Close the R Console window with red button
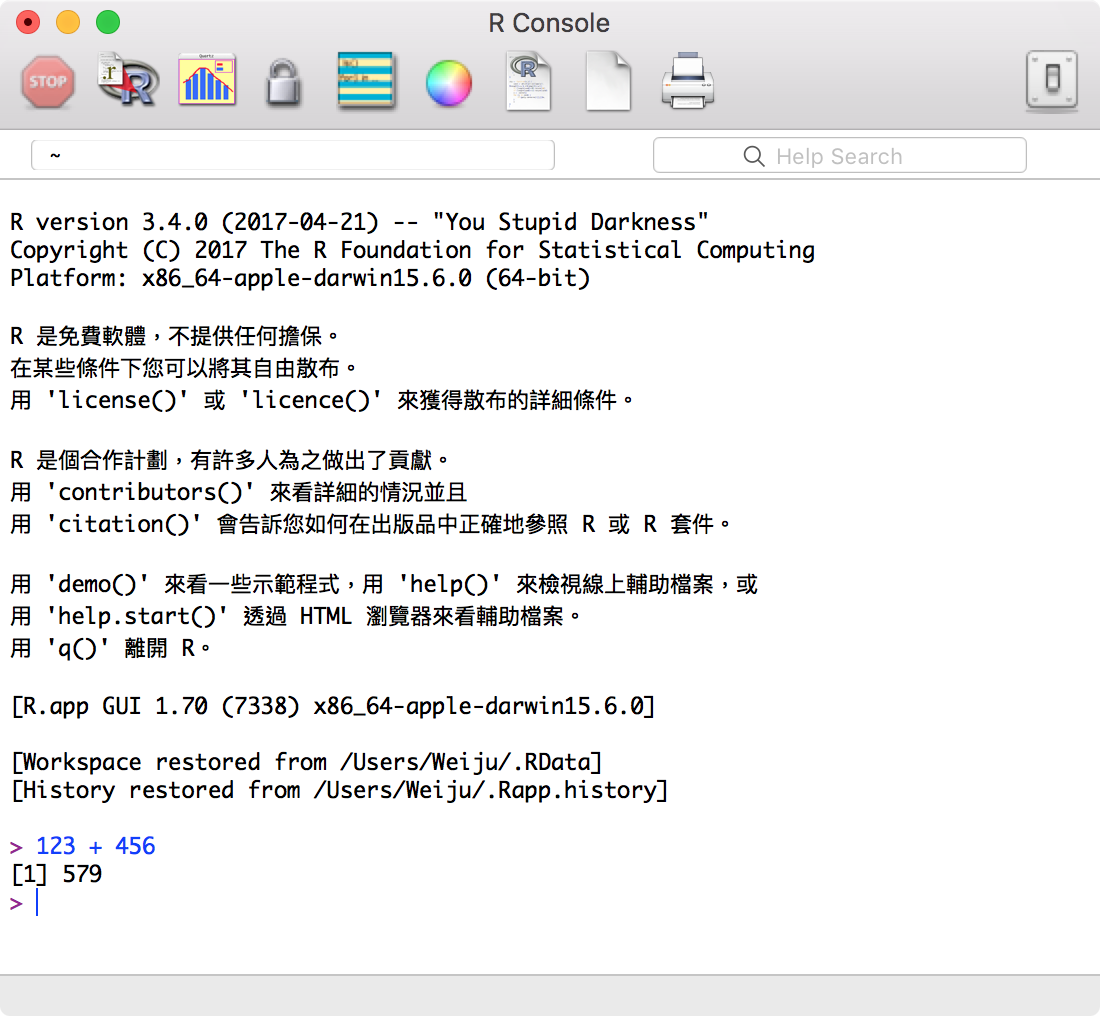Viewport: 1100px width, 1016px height. (29, 22)
